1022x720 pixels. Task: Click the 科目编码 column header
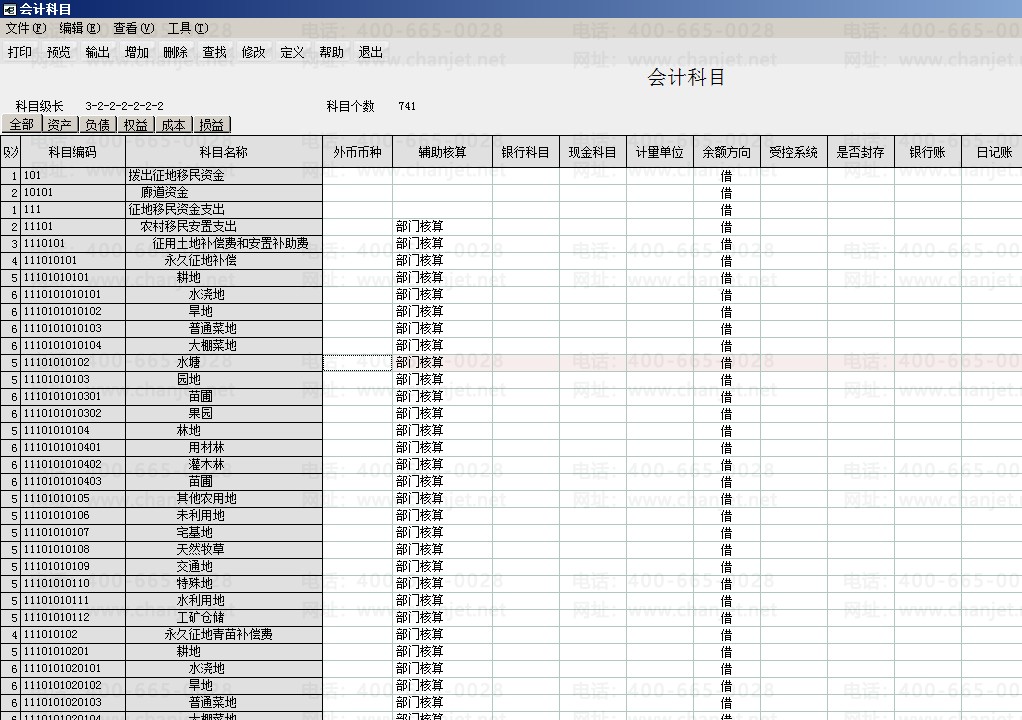click(73, 152)
